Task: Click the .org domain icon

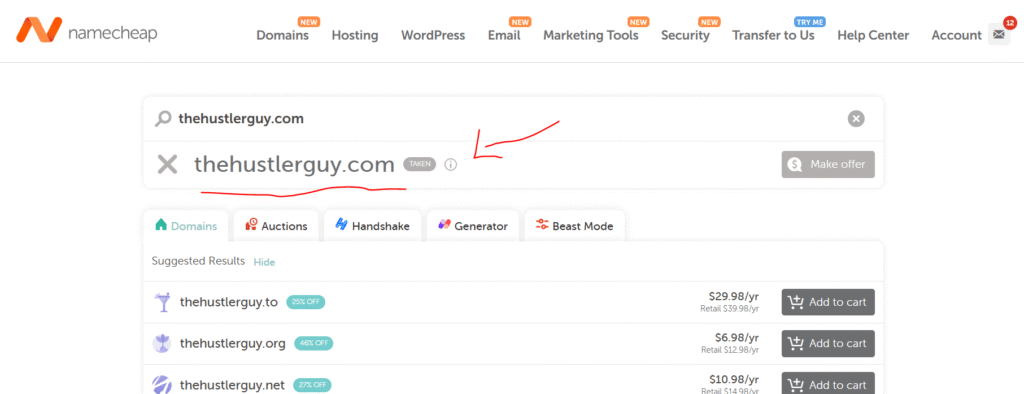Action: (x=161, y=343)
